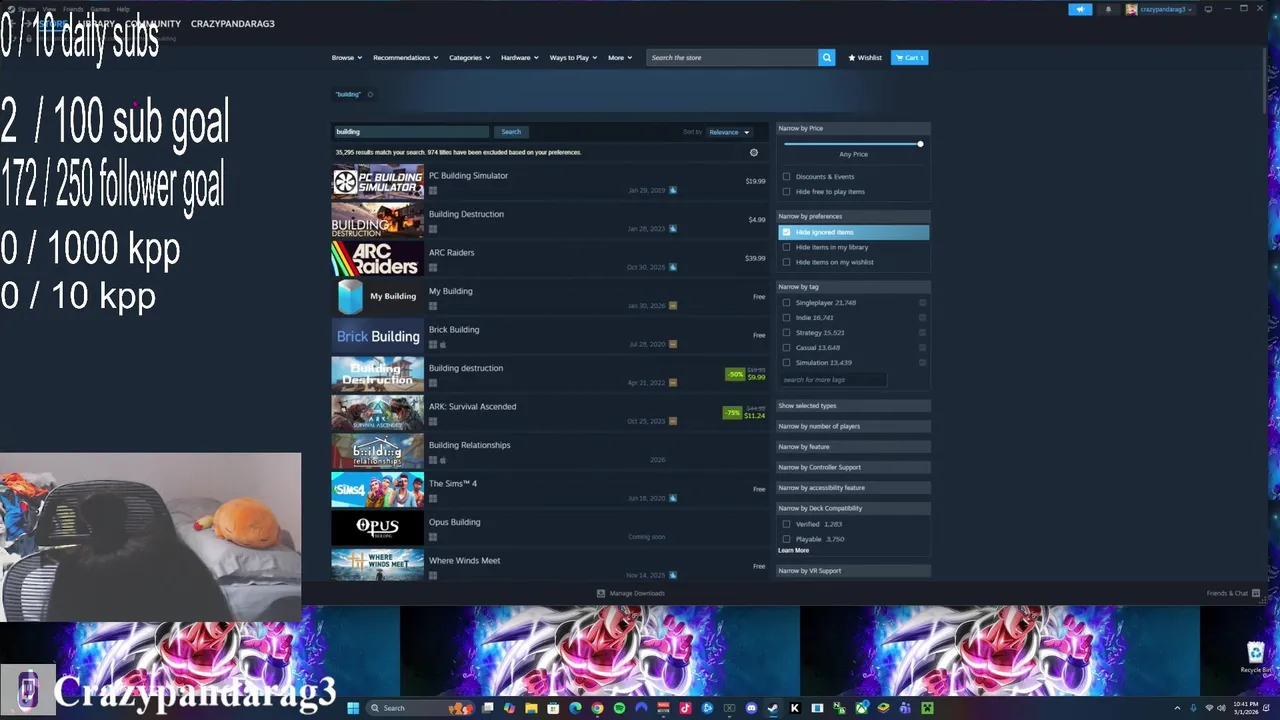Go to the COMMUNITY tab

[153, 23]
